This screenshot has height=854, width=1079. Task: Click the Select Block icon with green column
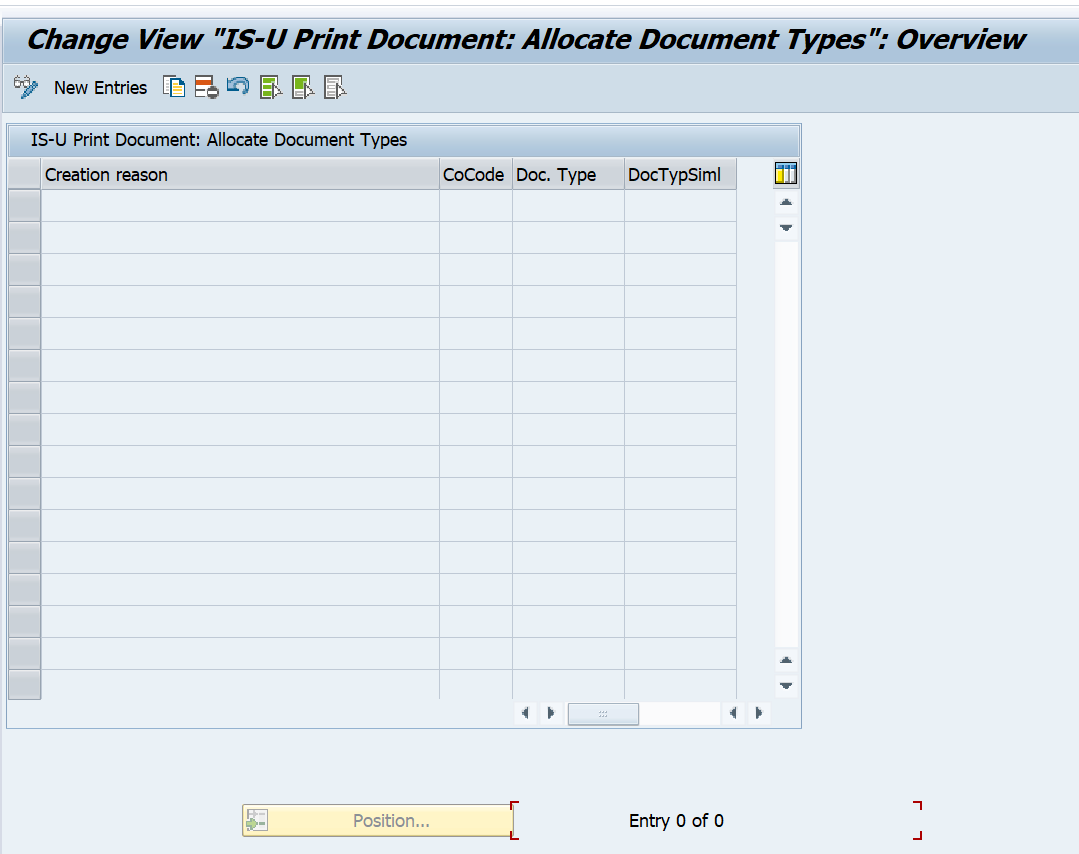pos(303,87)
